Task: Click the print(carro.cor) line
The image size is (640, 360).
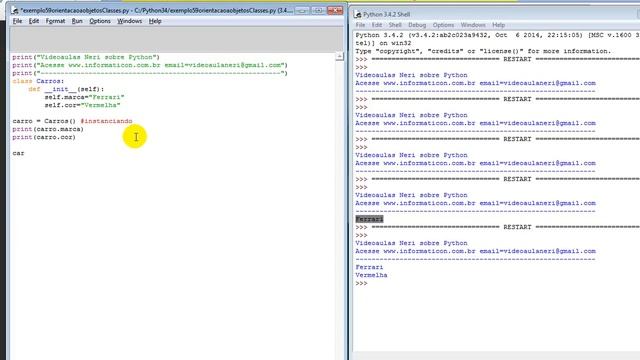Action: click(x=44, y=137)
